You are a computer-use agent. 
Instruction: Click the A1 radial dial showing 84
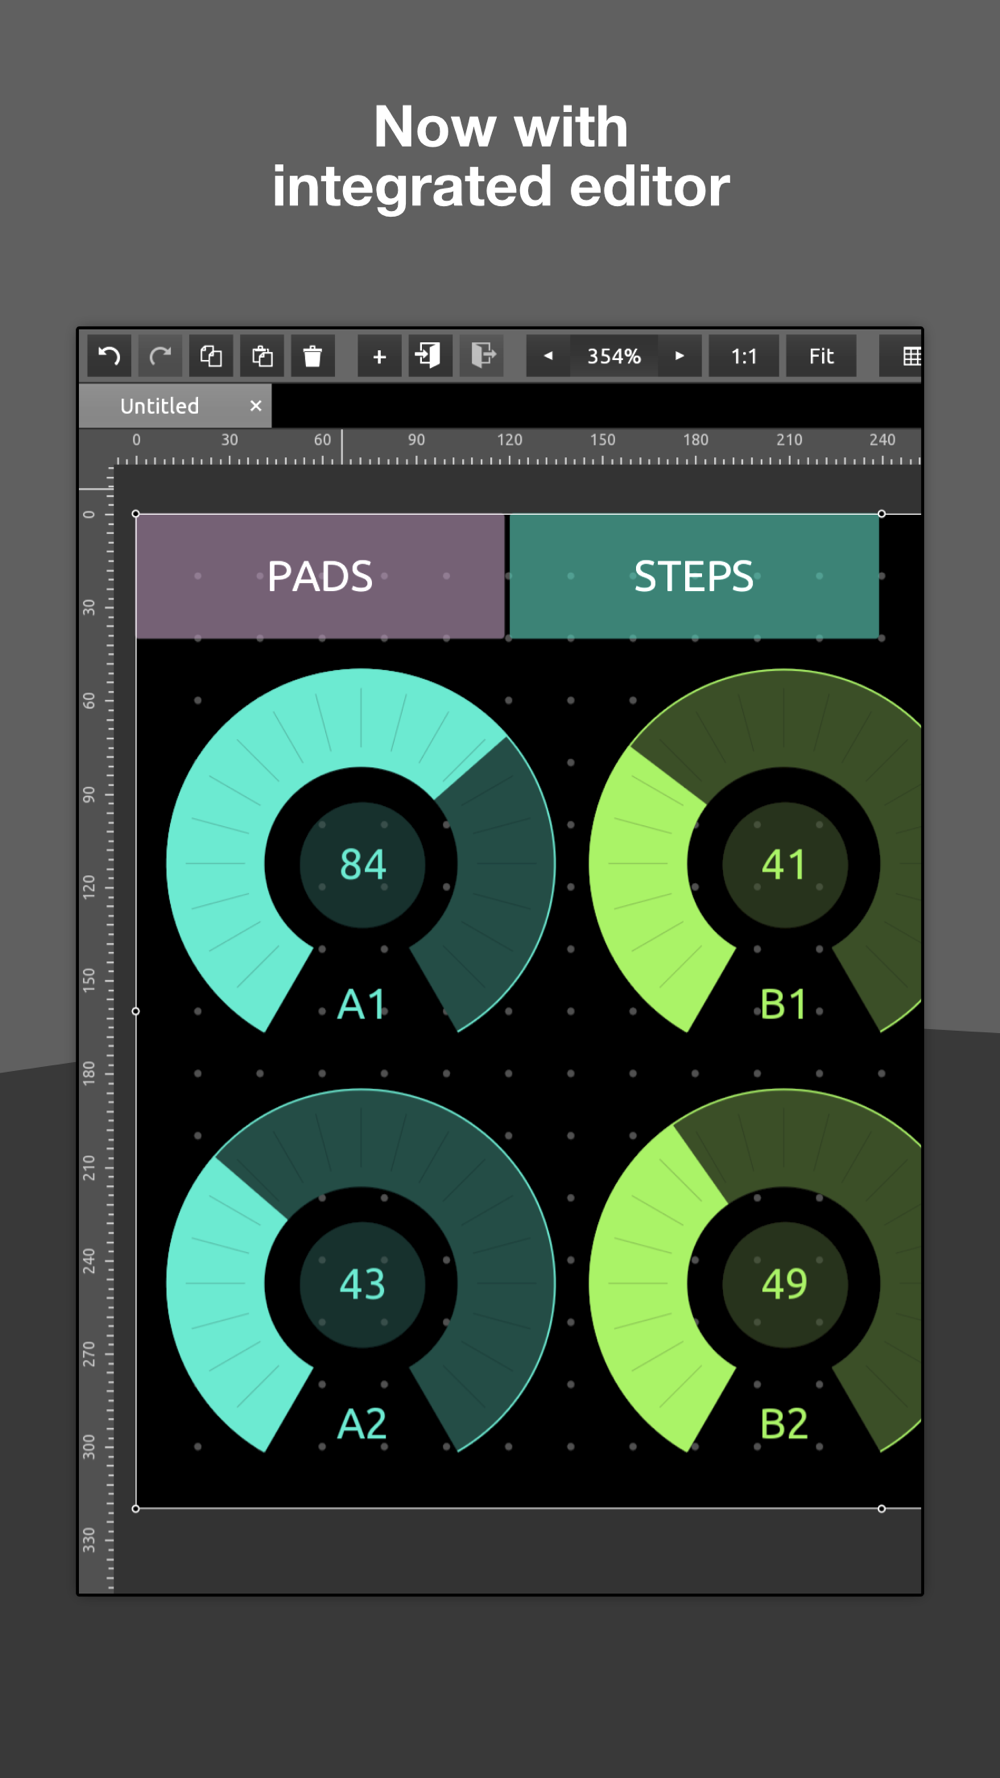362,864
